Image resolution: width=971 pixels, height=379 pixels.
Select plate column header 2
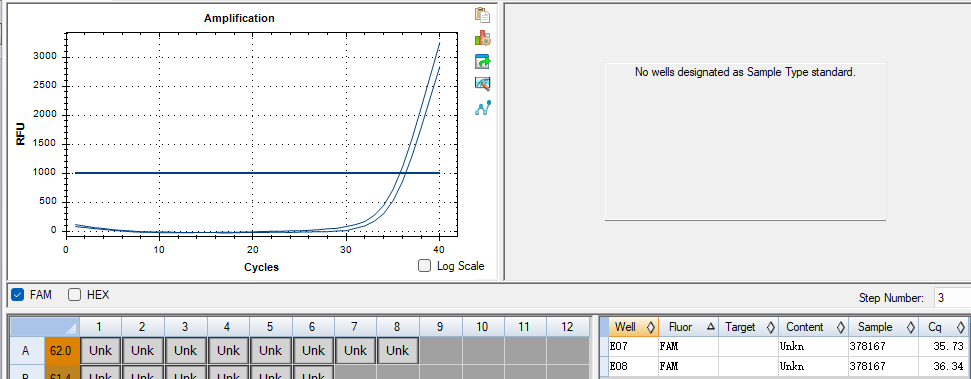pos(142,326)
